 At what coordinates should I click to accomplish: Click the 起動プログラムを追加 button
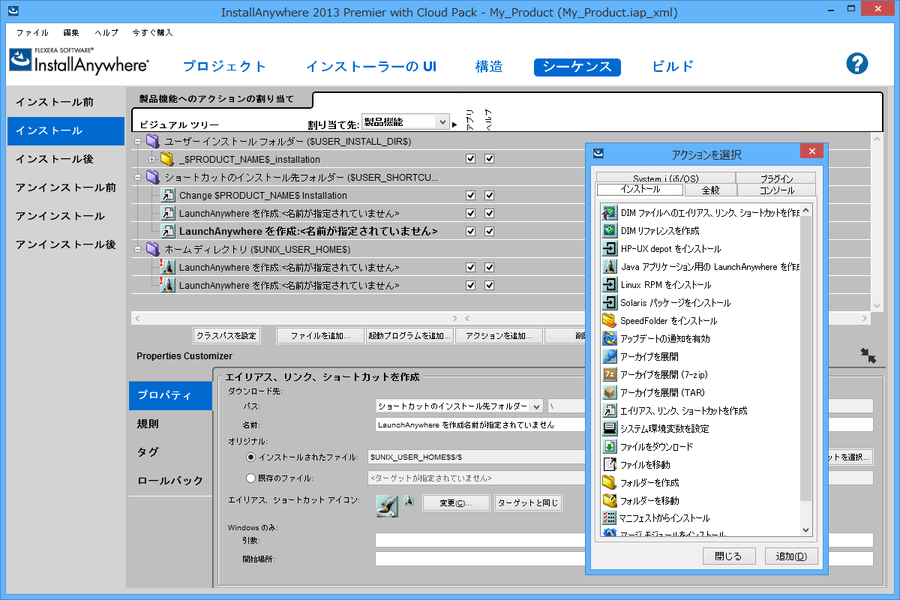pyautogui.click(x=410, y=336)
